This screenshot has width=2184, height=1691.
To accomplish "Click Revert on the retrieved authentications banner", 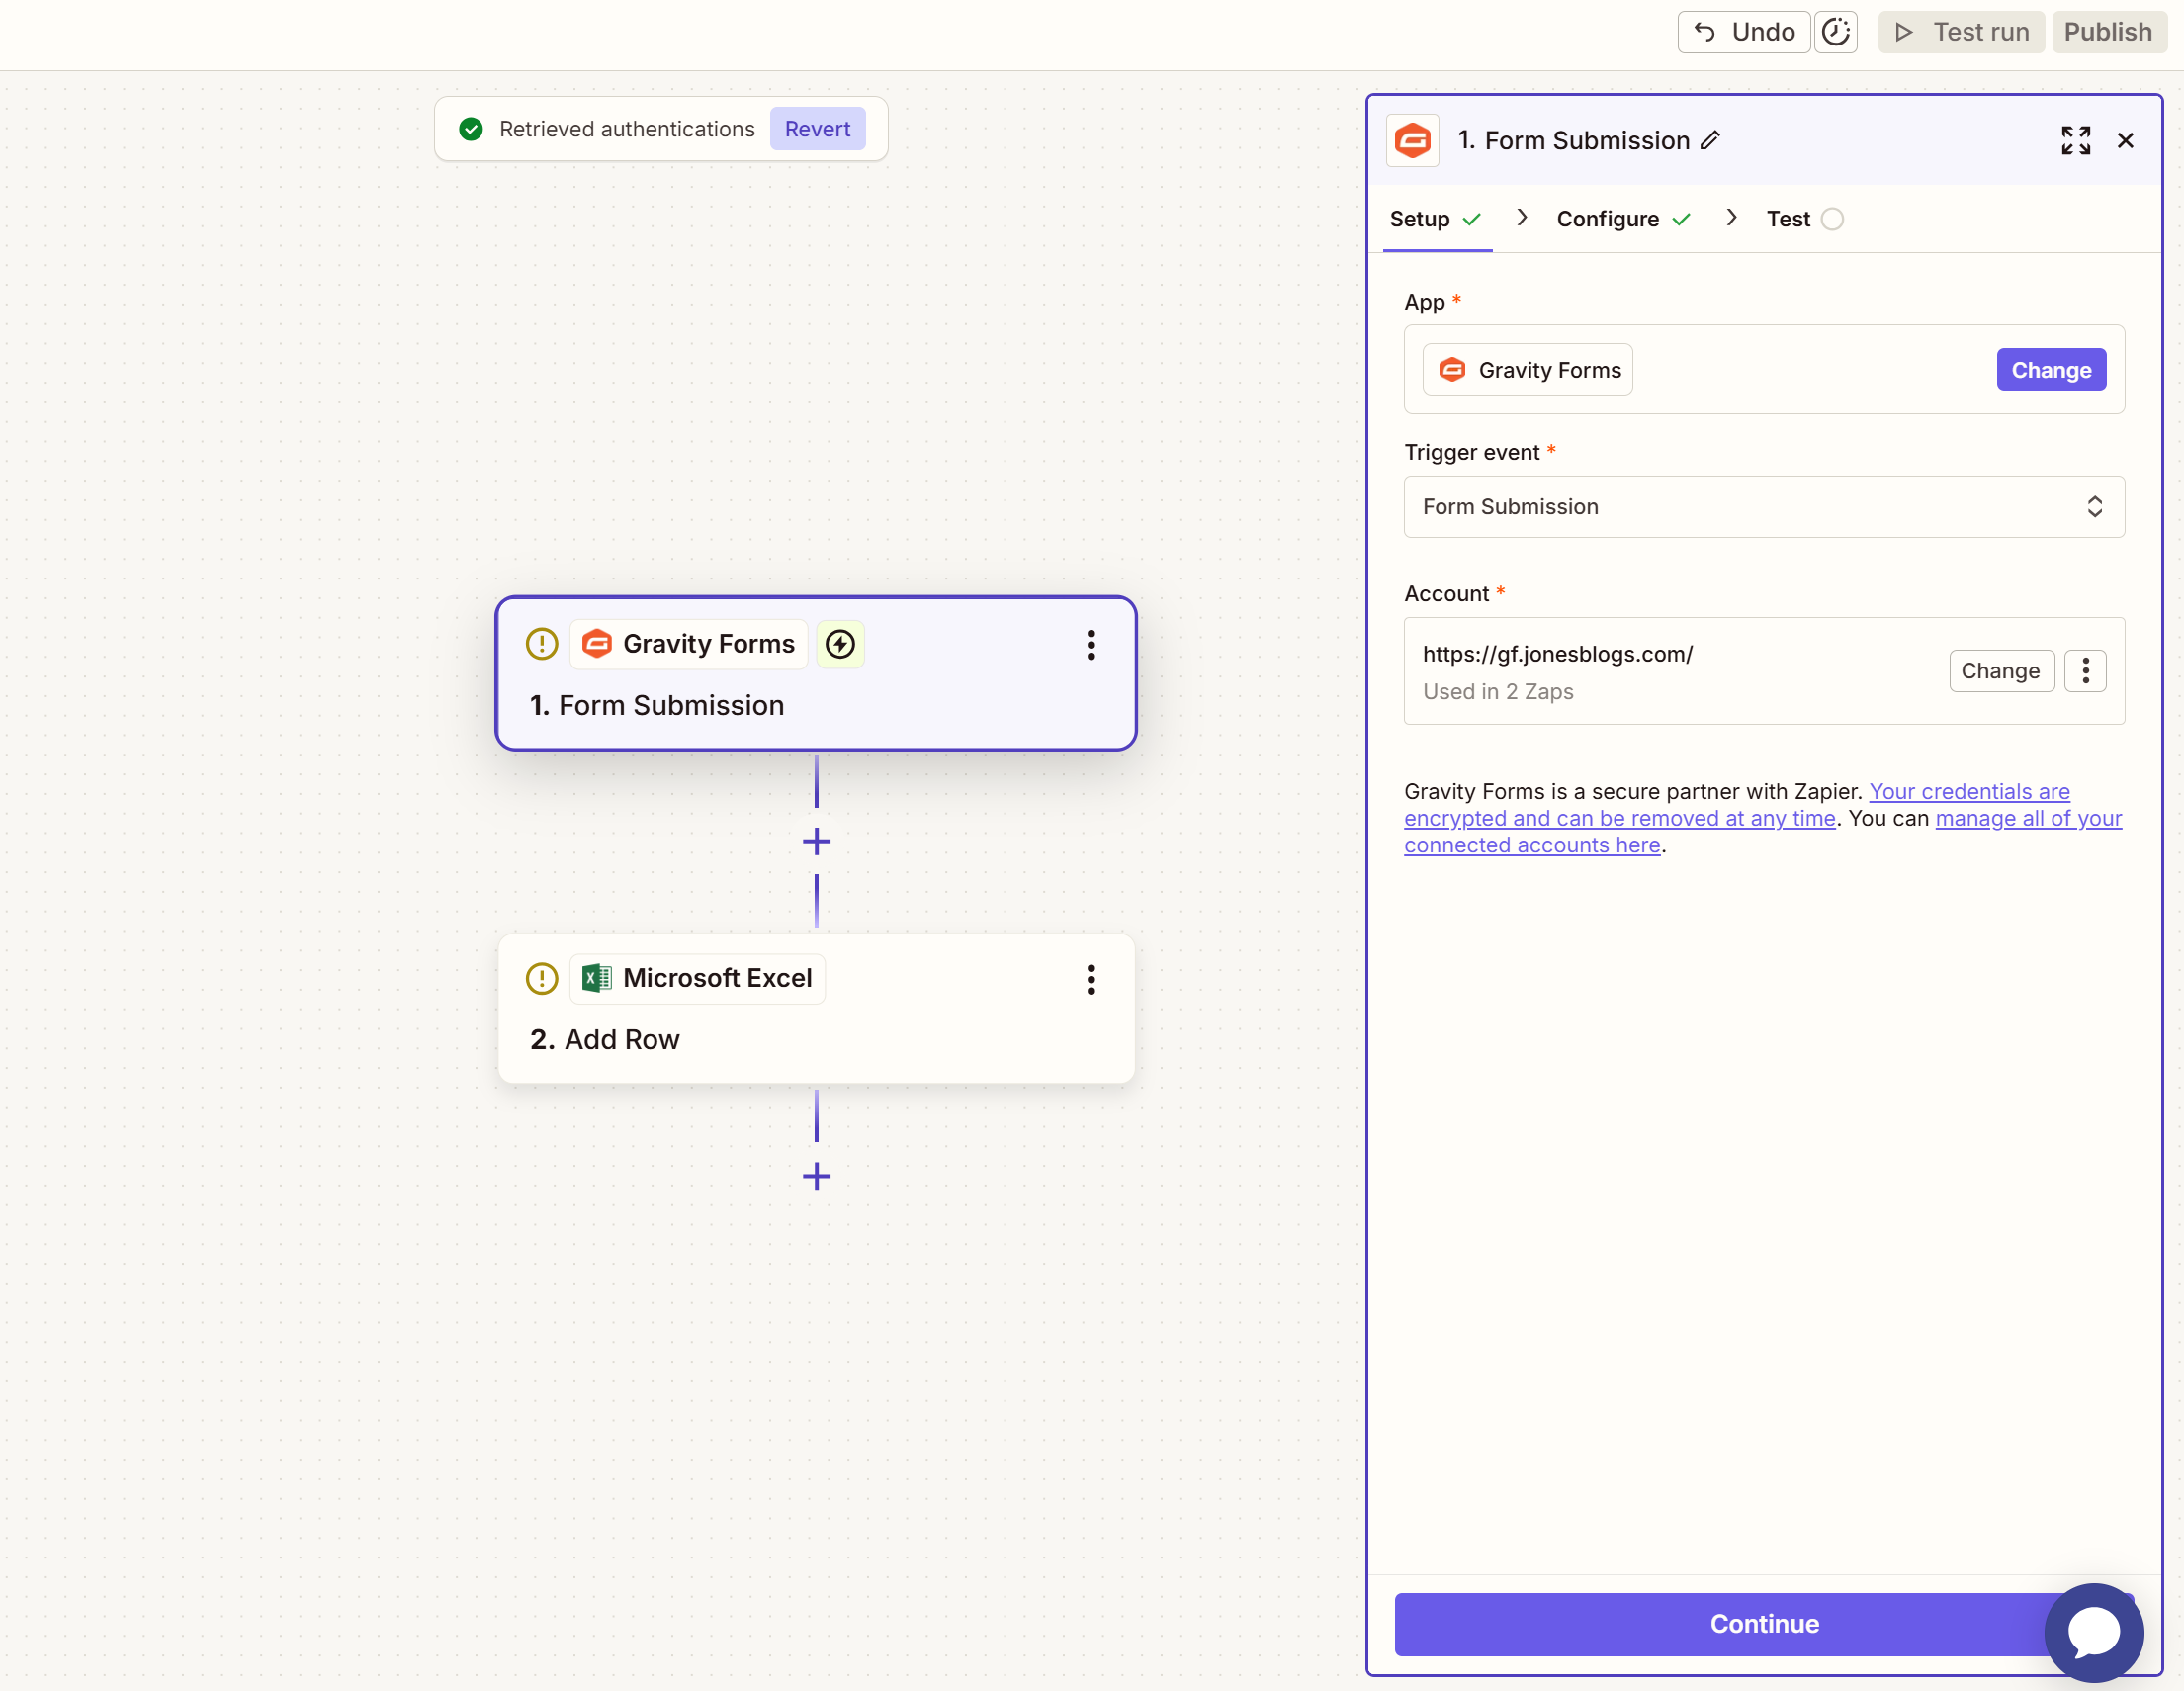I will click(x=817, y=128).
